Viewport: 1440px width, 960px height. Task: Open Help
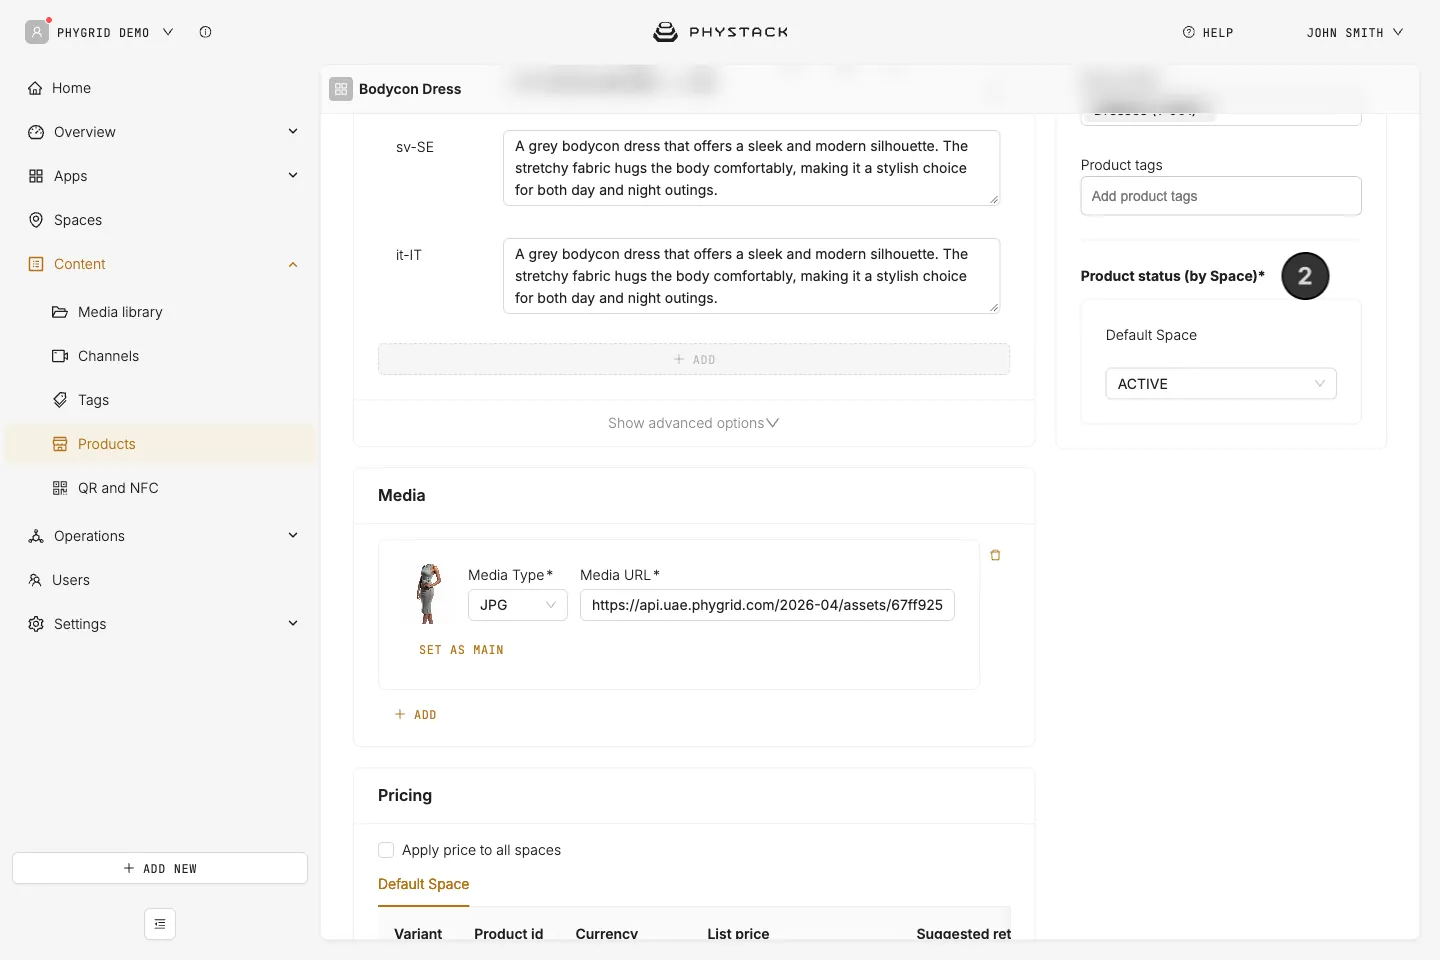(1208, 33)
